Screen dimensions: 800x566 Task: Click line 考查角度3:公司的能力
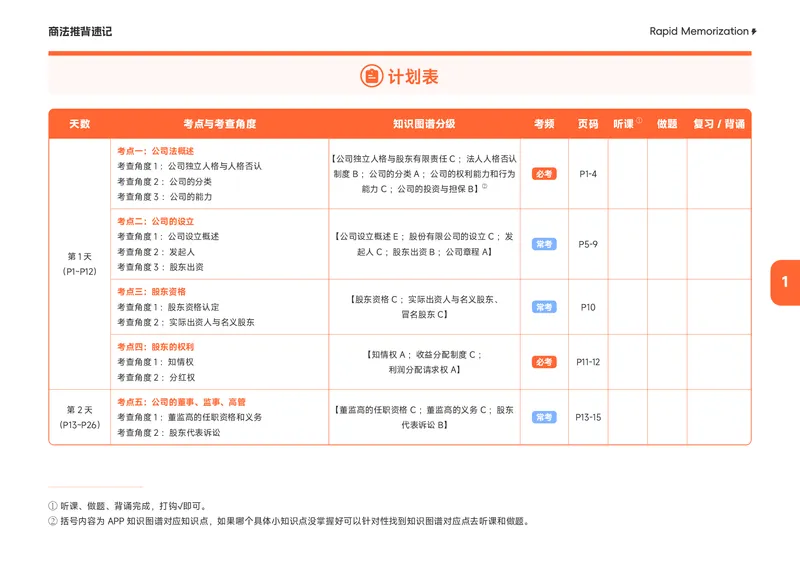point(164,197)
